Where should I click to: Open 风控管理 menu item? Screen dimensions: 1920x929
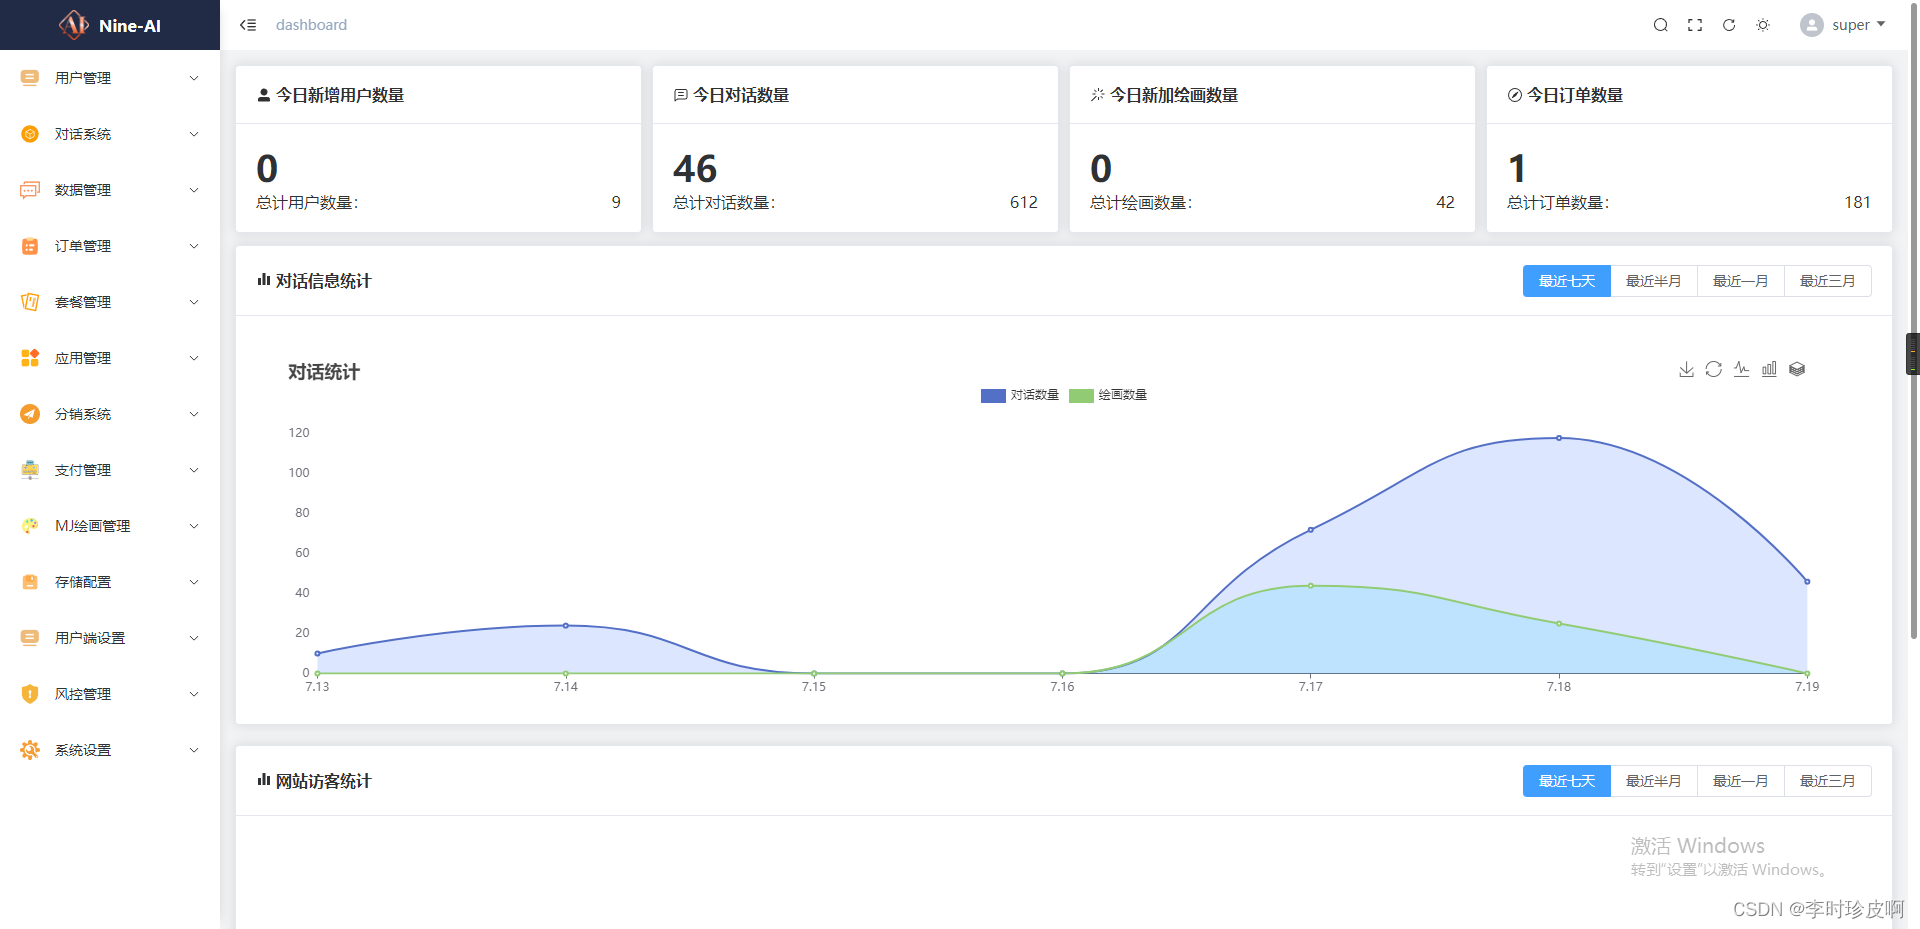click(110, 694)
